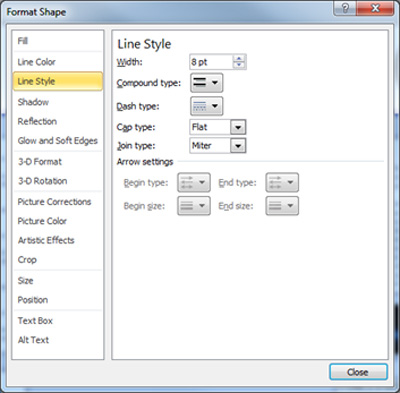Open the Fill category
Screen dimensions: 400x393
(x=23, y=41)
